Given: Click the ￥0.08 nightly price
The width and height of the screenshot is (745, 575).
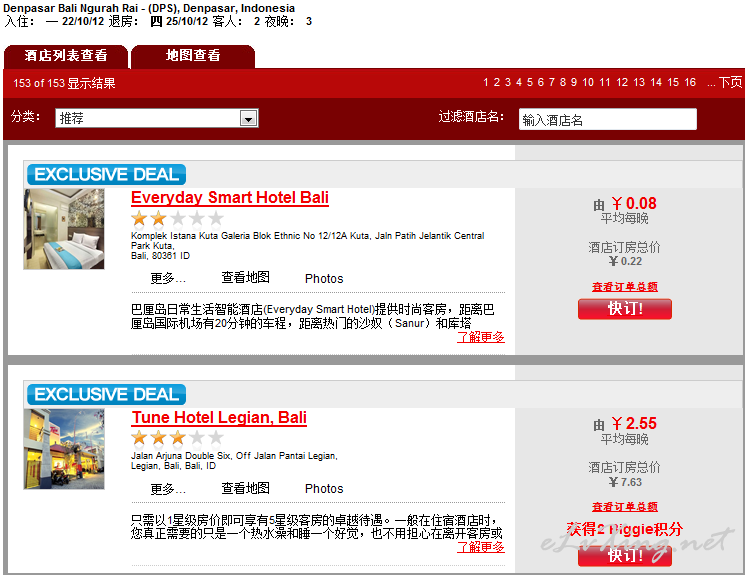Looking at the screenshot, I should tap(634, 203).
